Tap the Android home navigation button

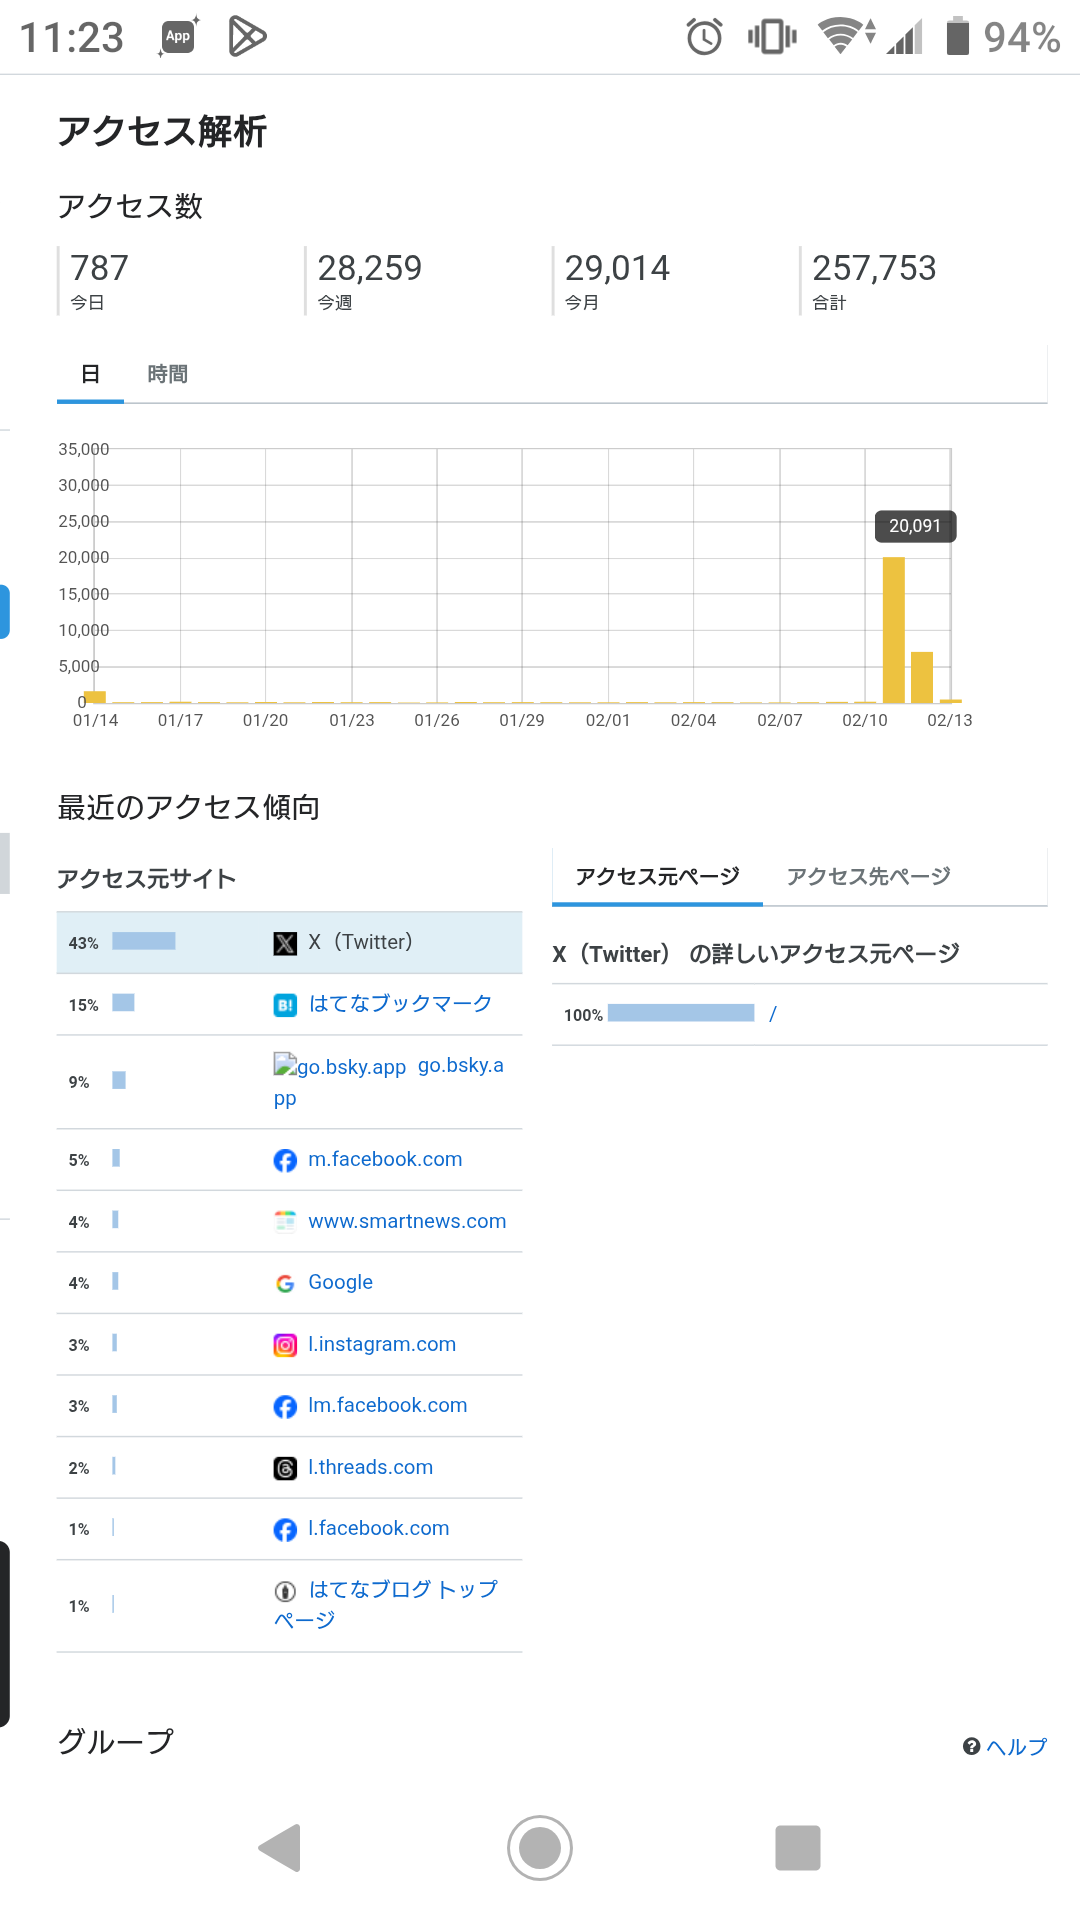(540, 1847)
